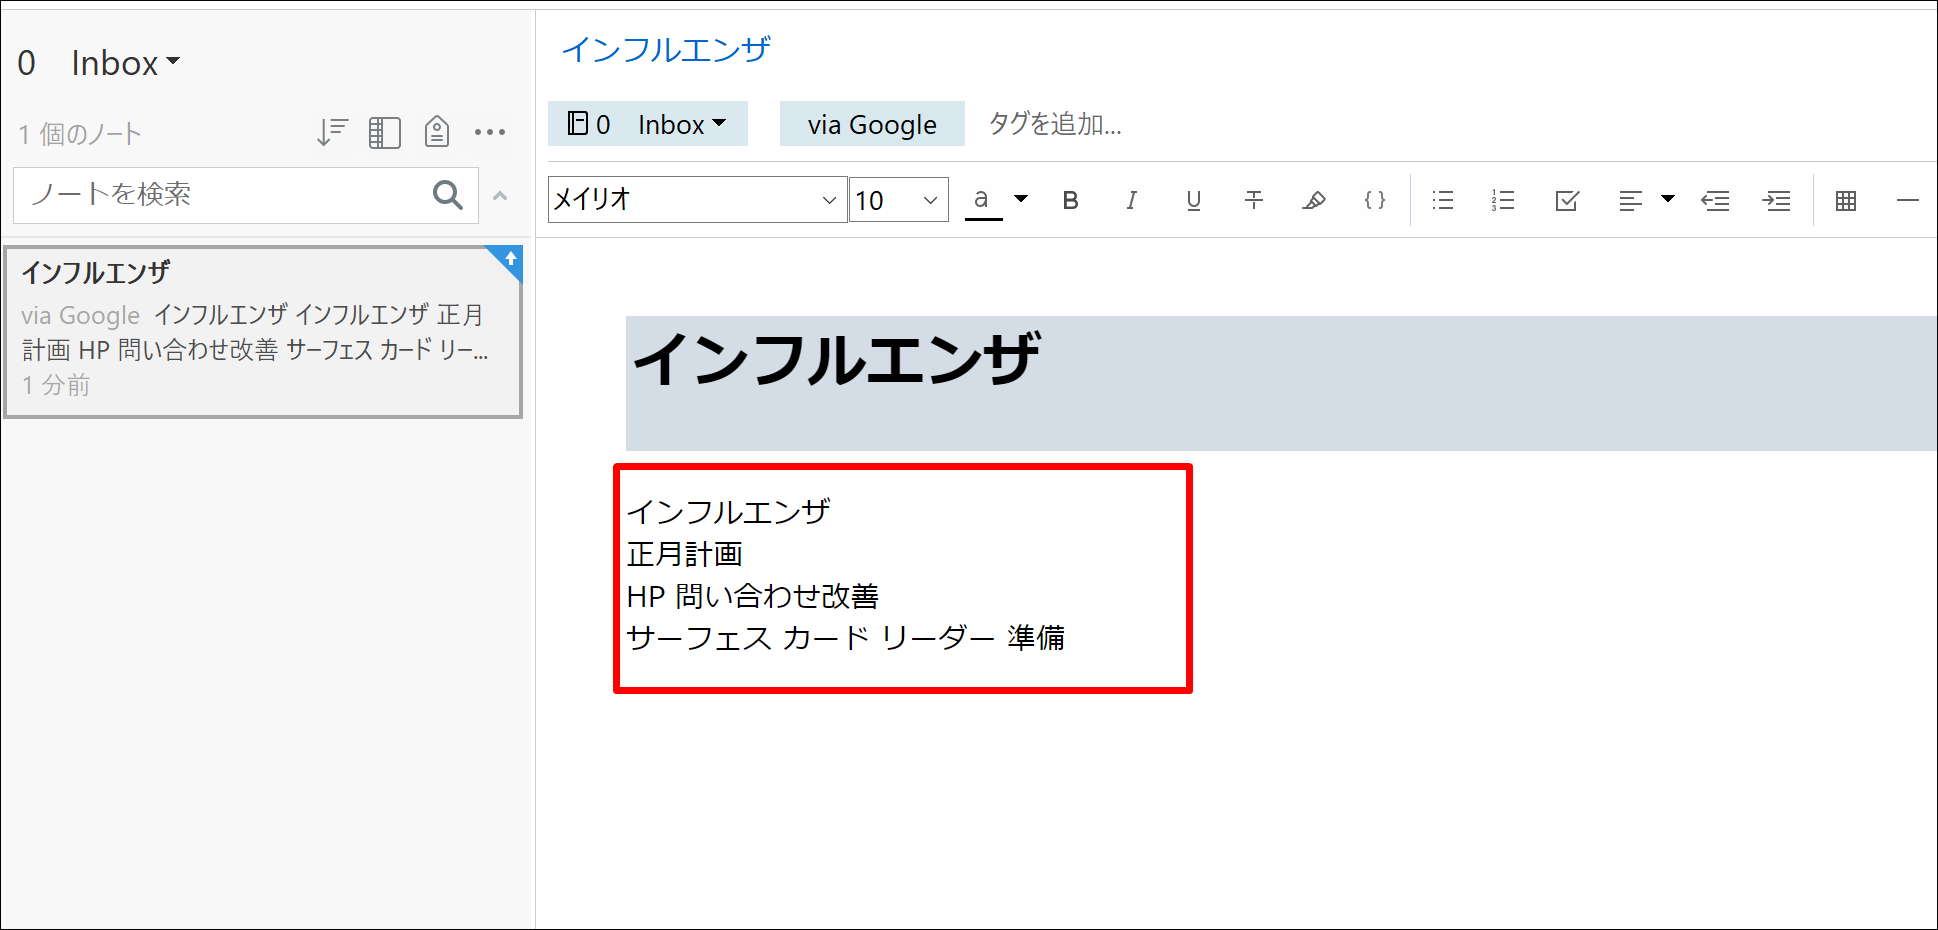Toggle italic formatting
This screenshot has height=930, width=1938.
pos(1131,200)
